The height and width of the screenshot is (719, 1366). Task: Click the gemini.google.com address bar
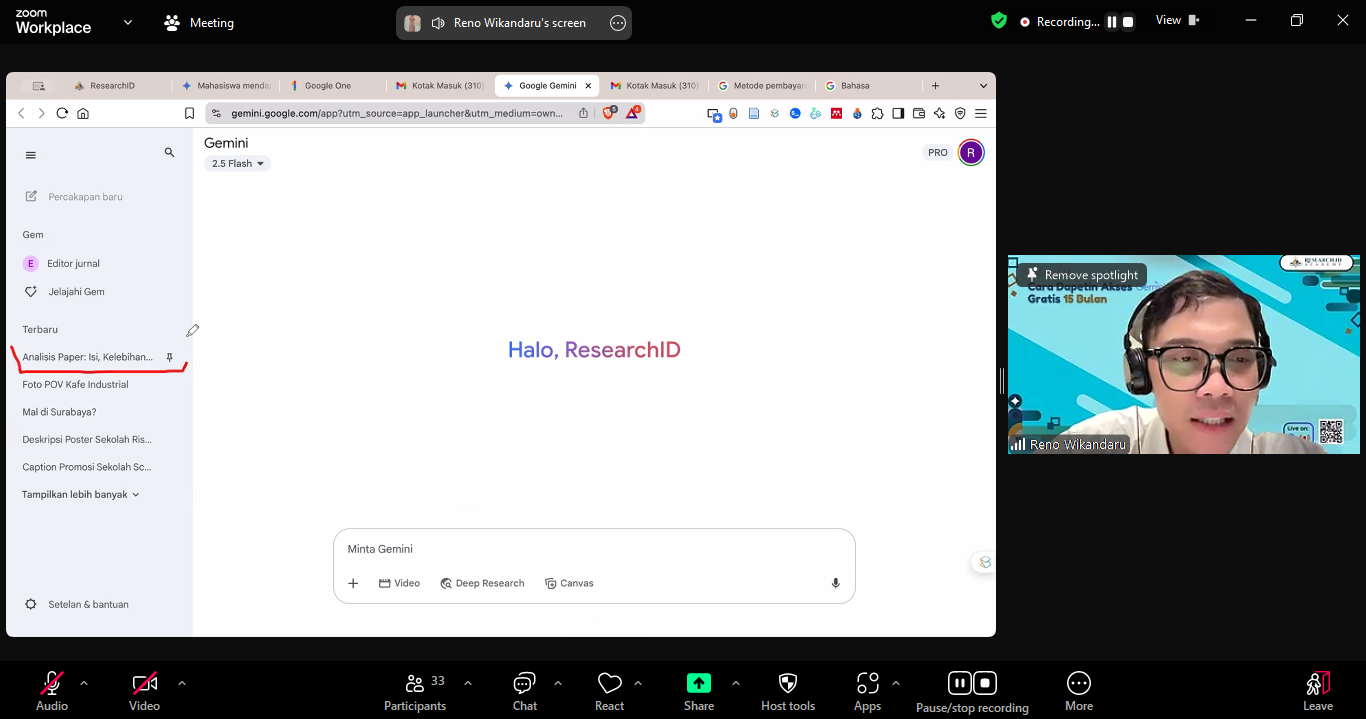point(397,114)
